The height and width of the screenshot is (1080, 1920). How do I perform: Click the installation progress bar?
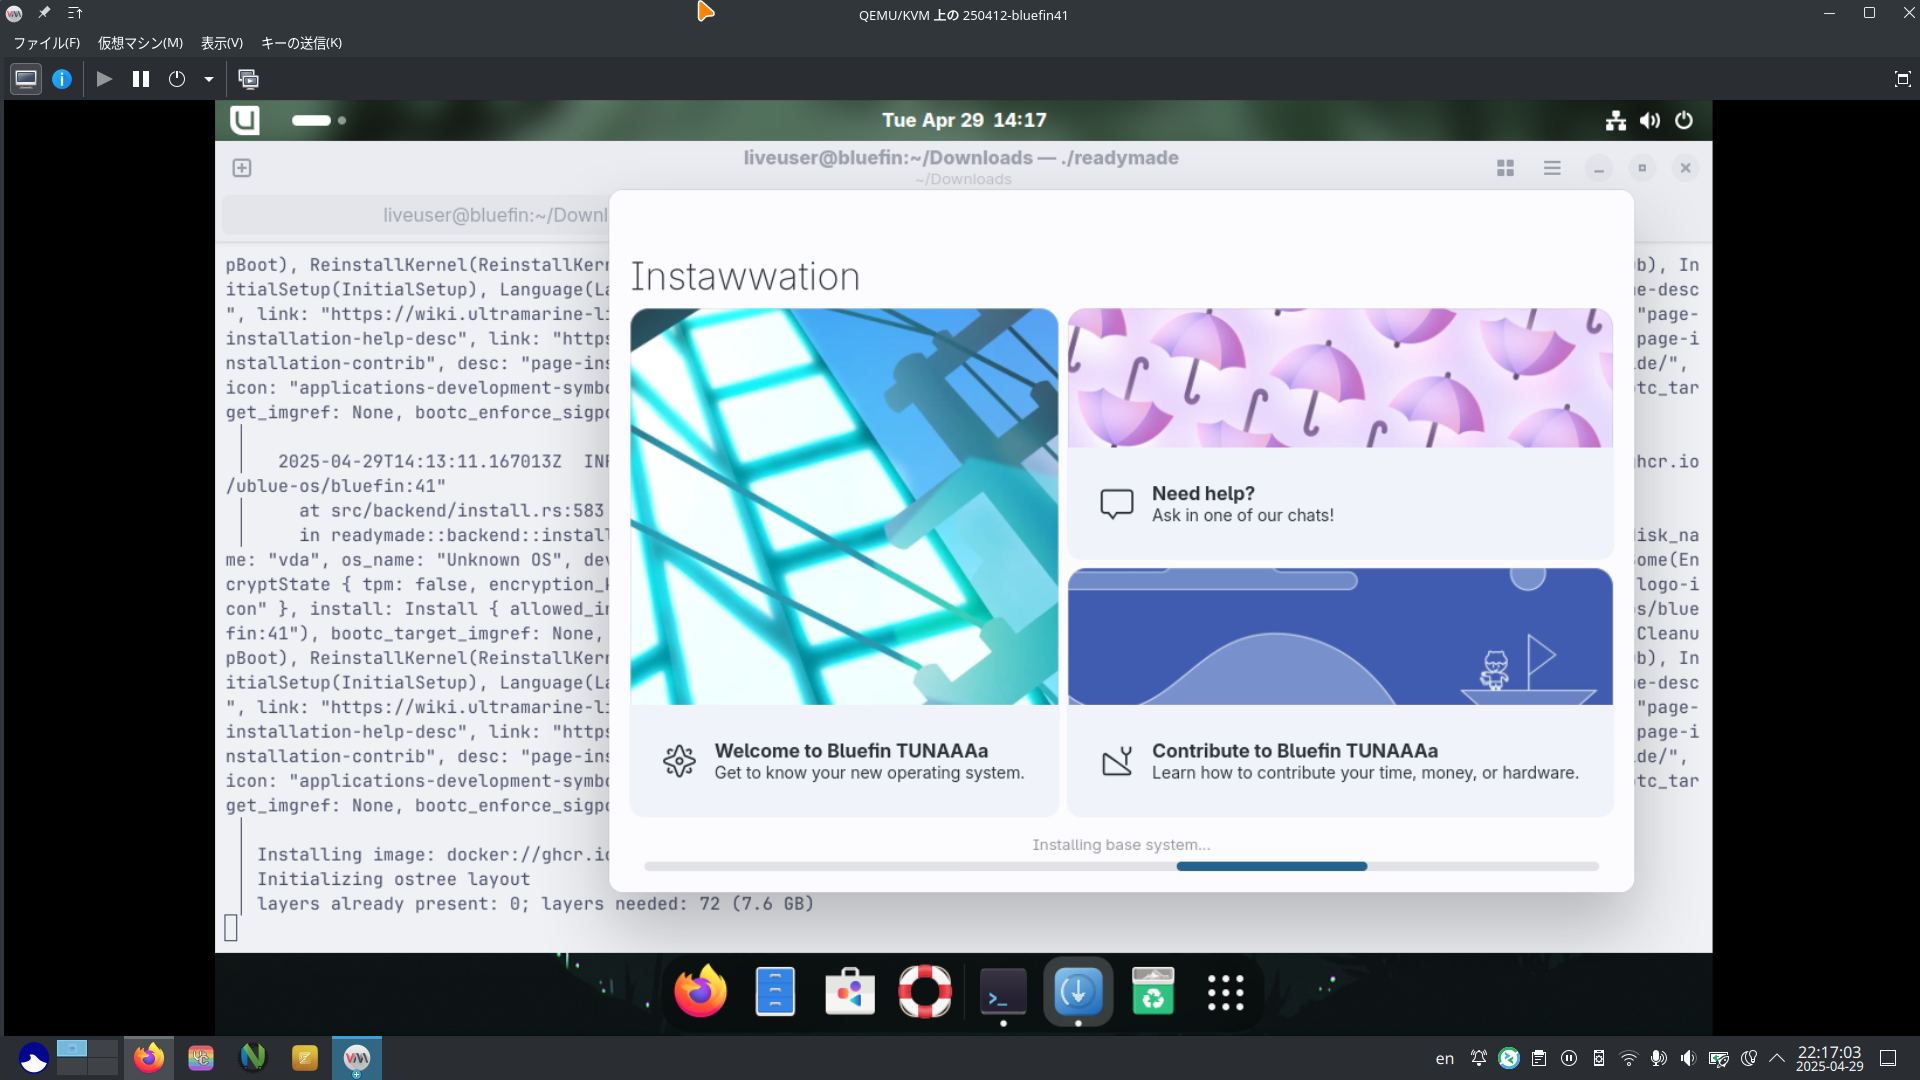(1121, 866)
